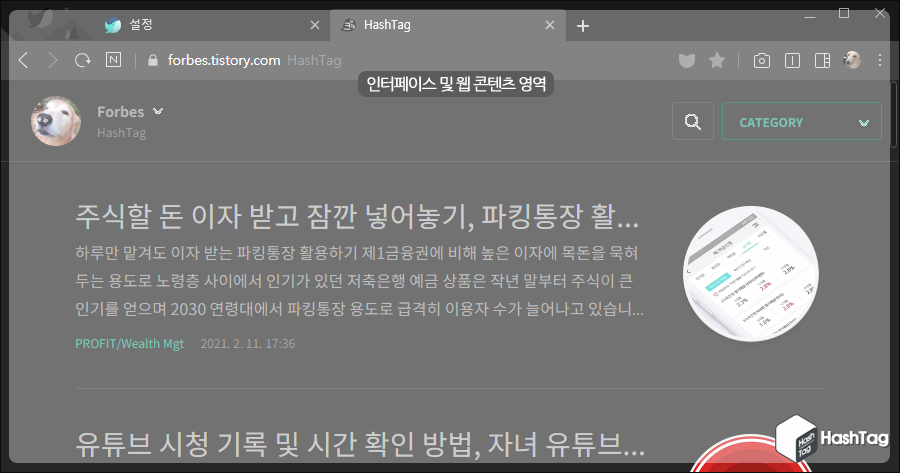Capture the screen with the camera icon
Image resolution: width=900 pixels, height=473 pixels.
click(762, 60)
